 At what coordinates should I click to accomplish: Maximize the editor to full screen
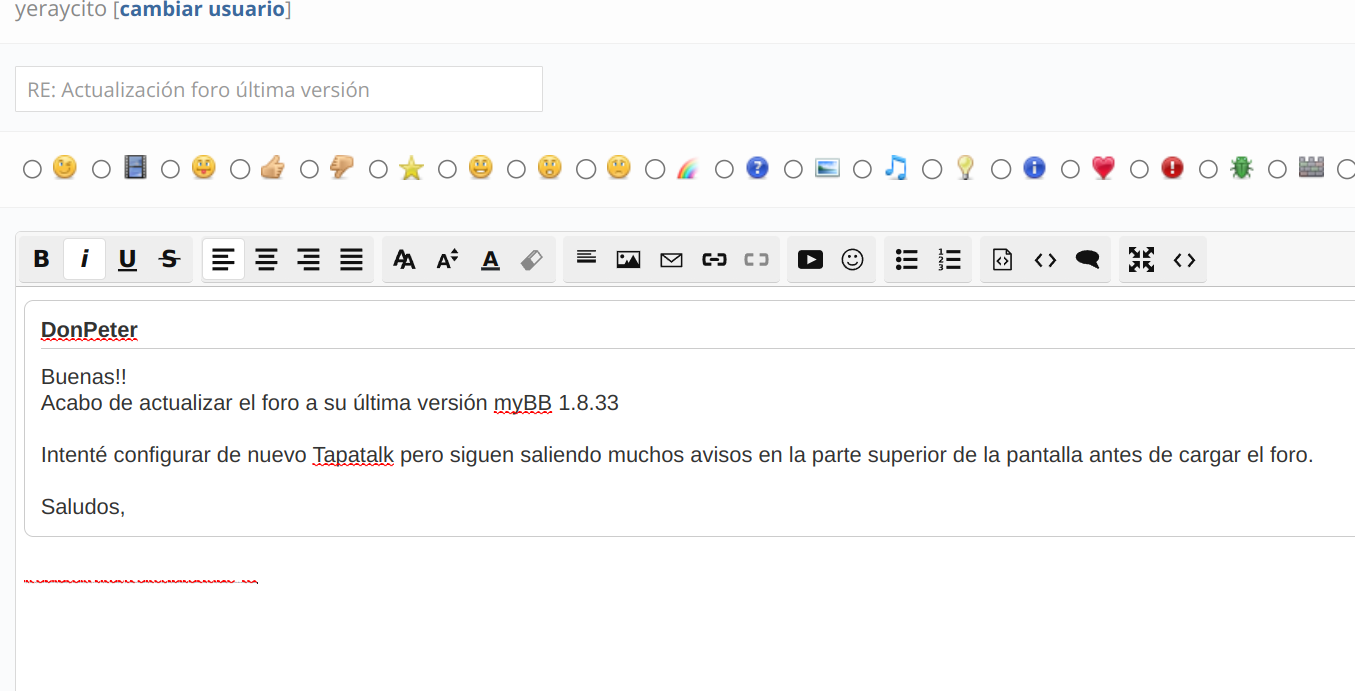click(x=1141, y=259)
